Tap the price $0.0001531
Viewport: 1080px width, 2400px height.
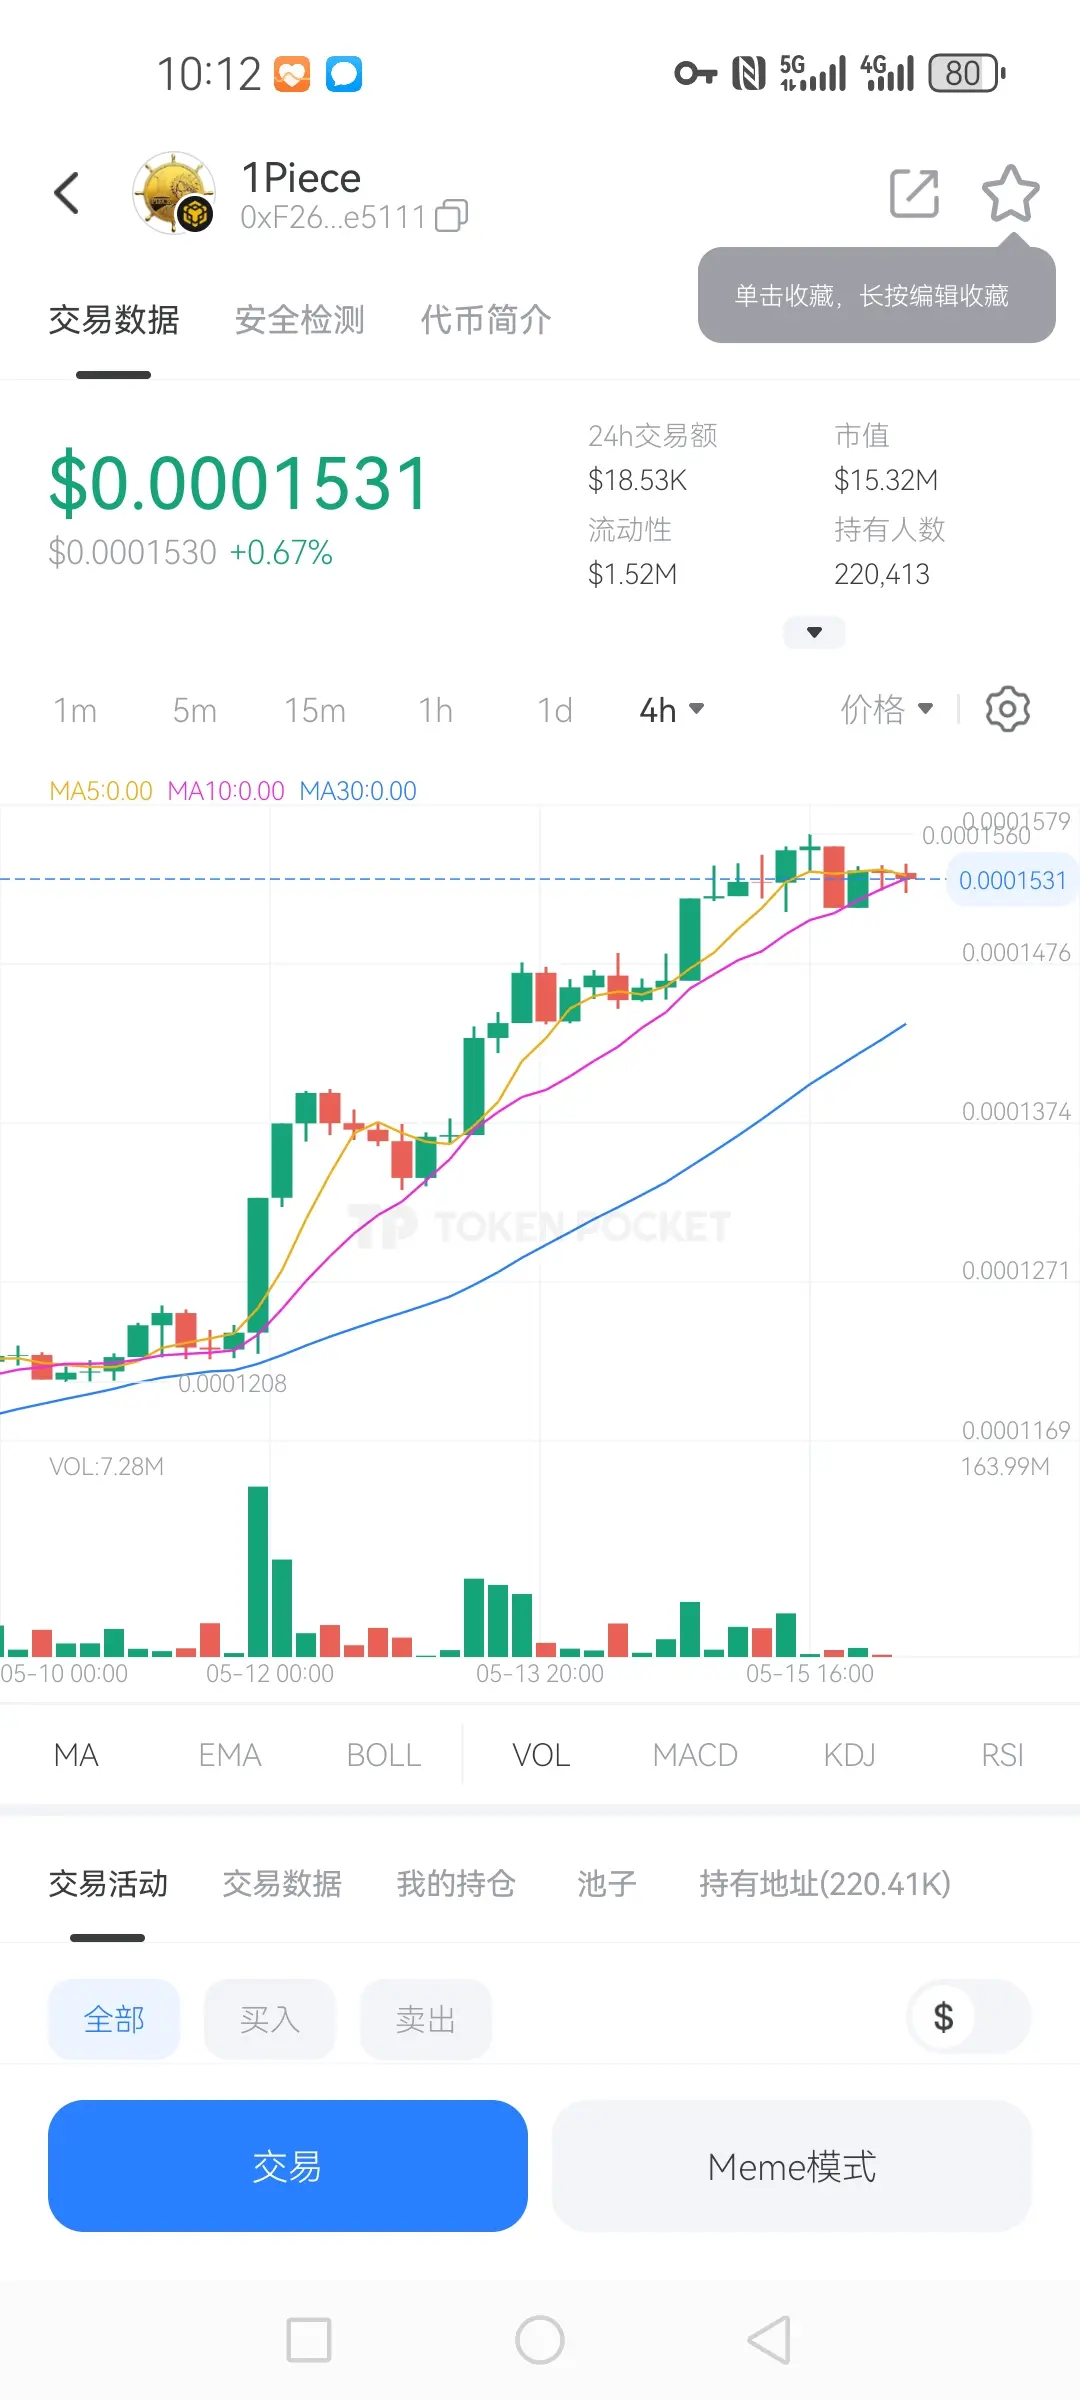(240, 484)
